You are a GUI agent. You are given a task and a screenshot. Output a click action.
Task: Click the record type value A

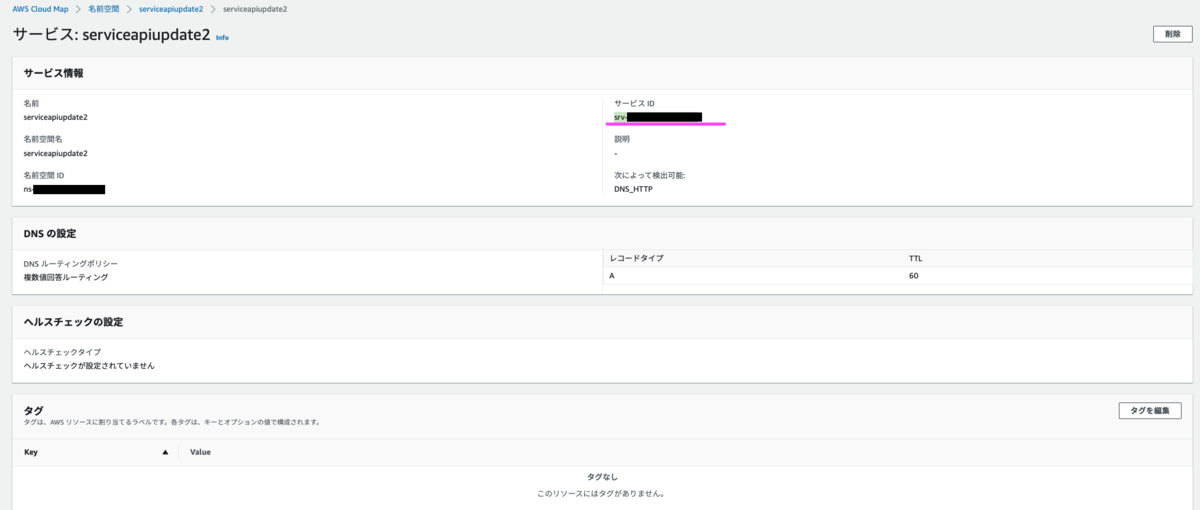(x=612, y=276)
